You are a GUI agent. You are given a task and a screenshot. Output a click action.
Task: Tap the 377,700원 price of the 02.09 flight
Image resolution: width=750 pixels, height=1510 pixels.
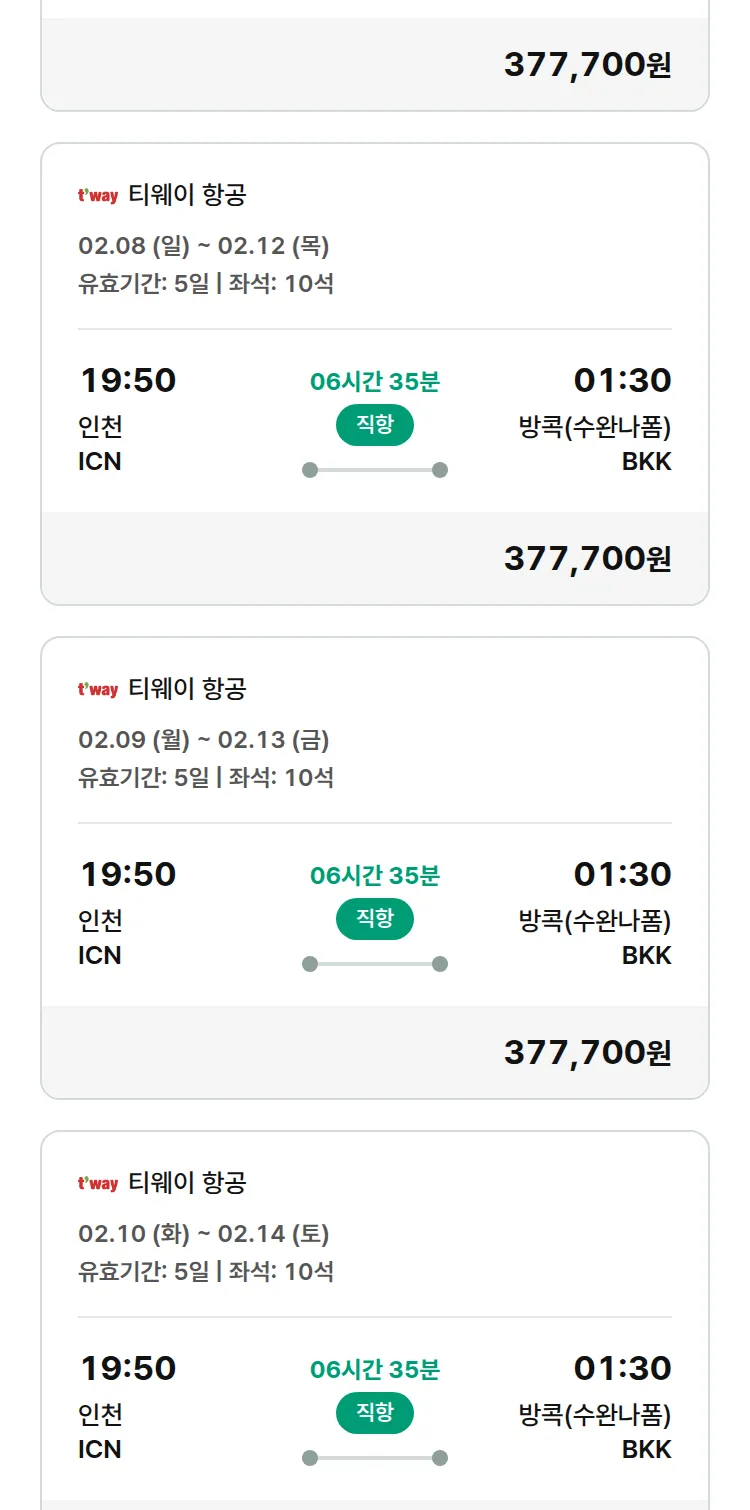[x=587, y=1053]
